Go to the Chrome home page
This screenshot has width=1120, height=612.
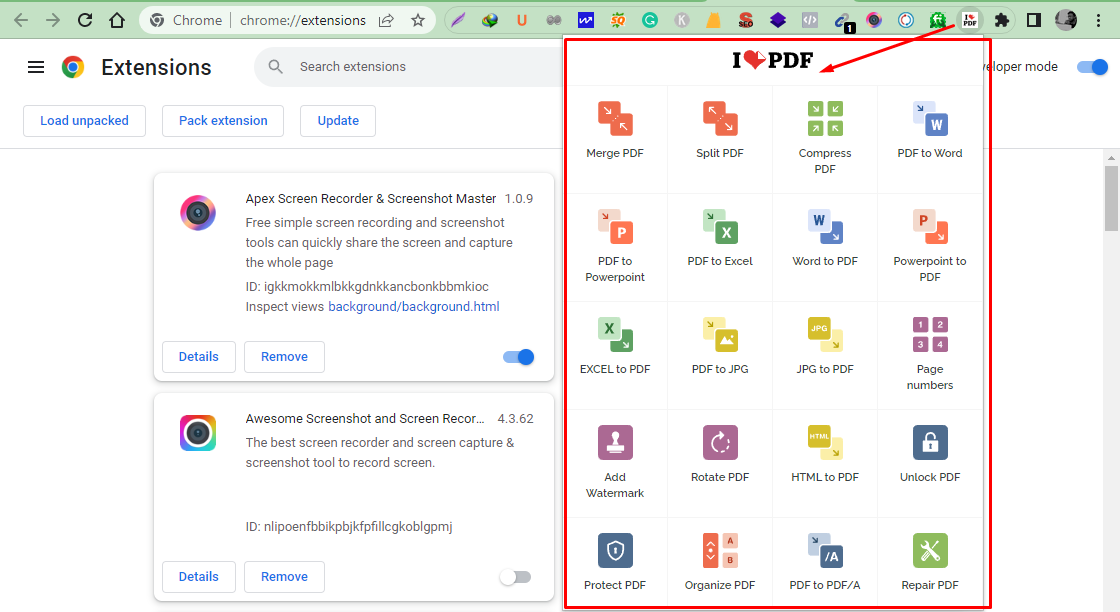coord(116,20)
